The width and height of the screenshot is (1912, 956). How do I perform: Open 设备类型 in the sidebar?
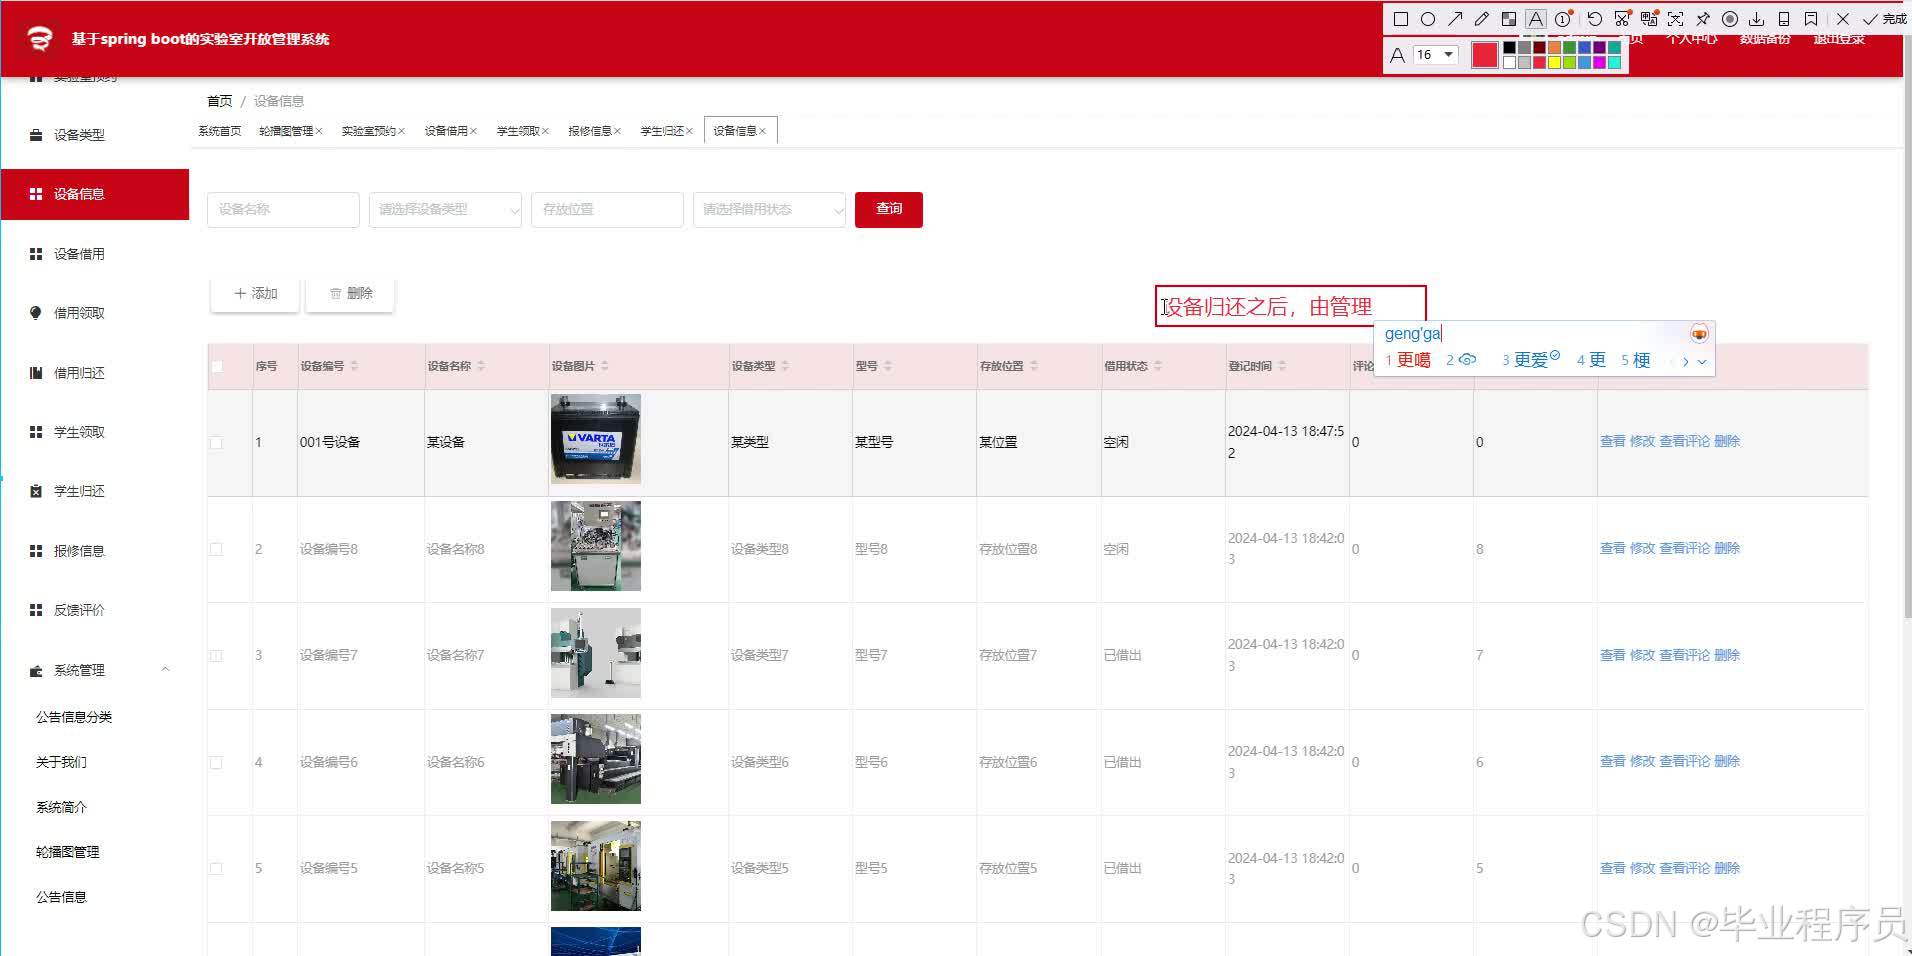tap(79, 135)
